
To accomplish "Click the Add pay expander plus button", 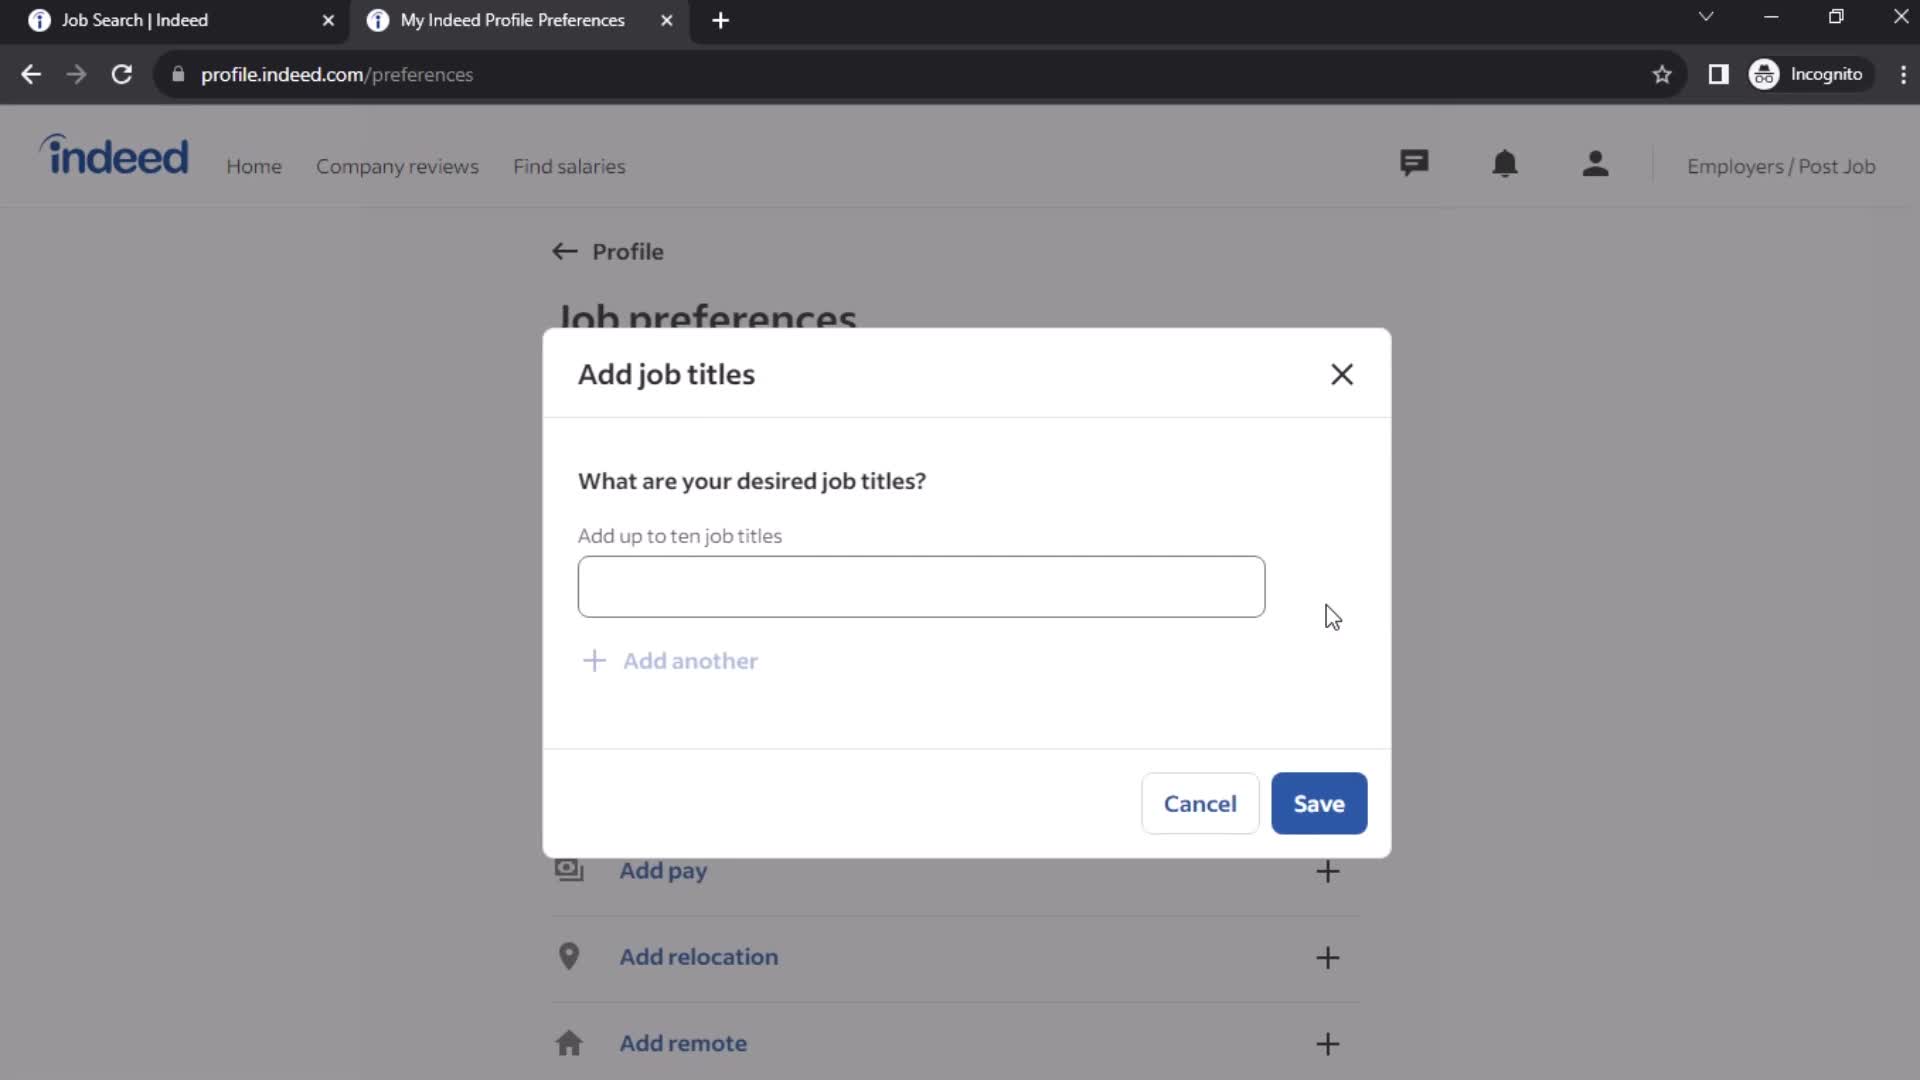I will pos(1329,869).
